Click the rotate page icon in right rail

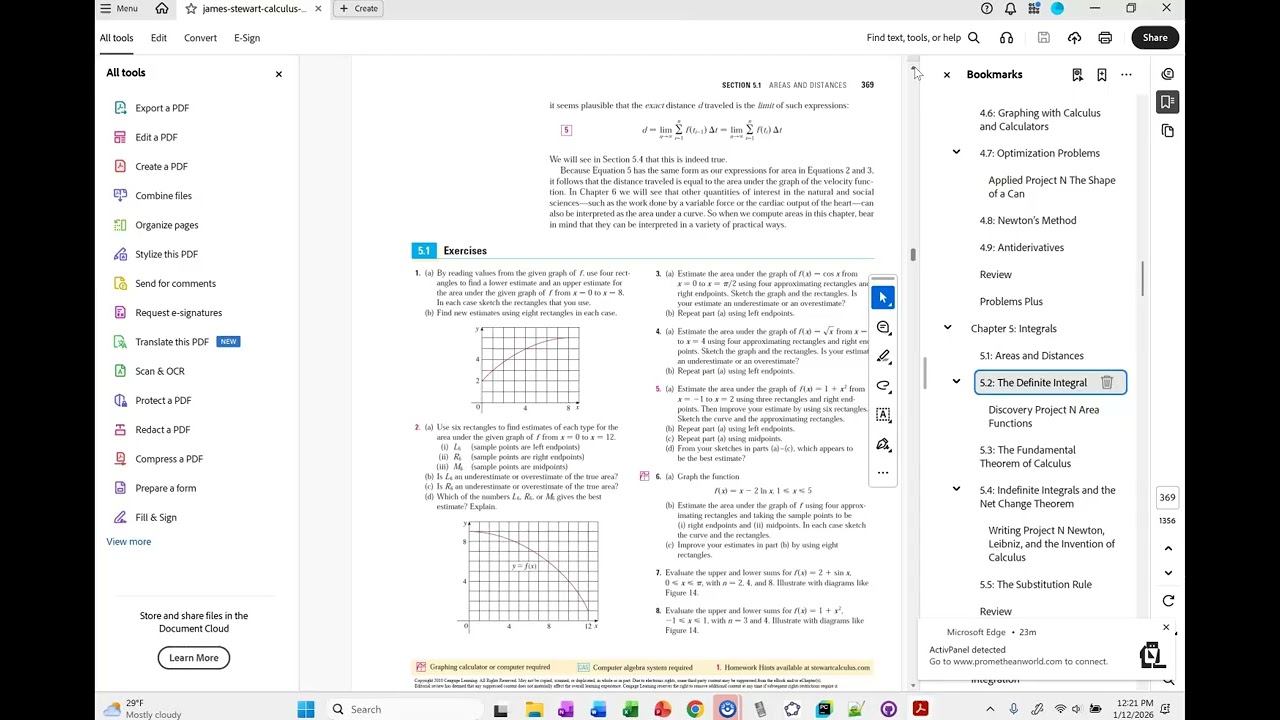tap(1167, 601)
